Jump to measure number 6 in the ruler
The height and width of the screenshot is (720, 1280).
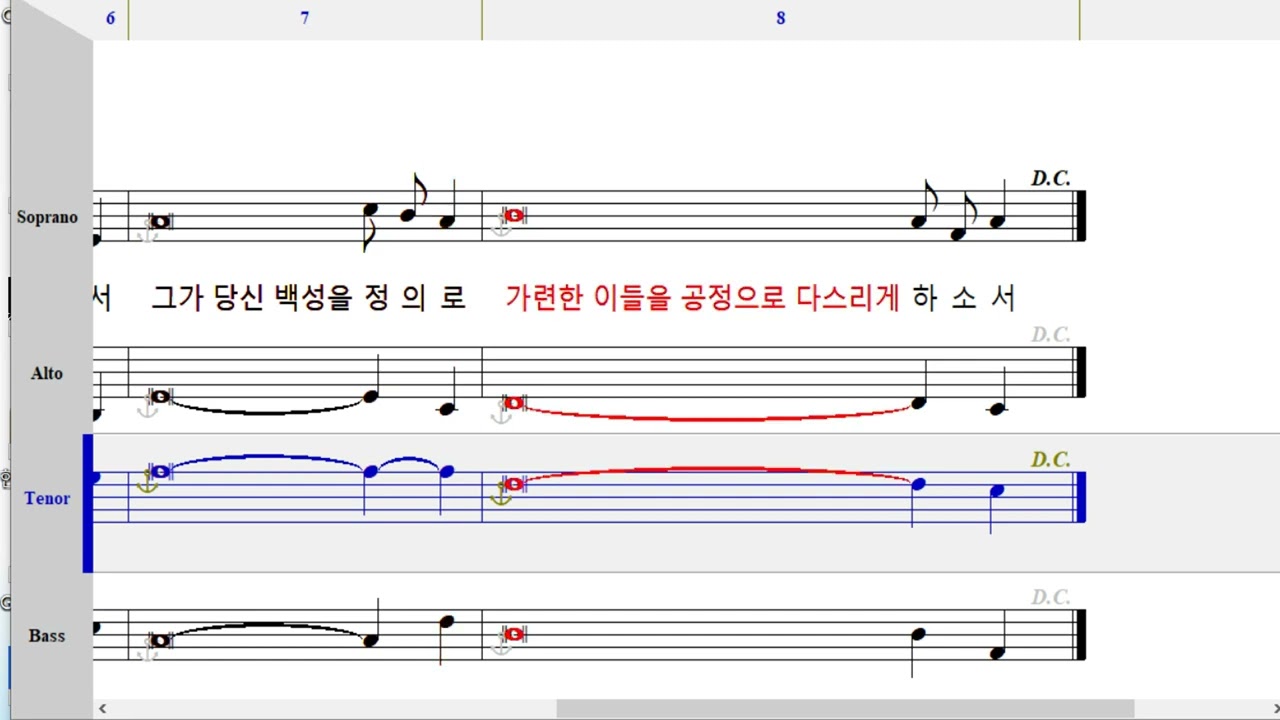pos(110,18)
